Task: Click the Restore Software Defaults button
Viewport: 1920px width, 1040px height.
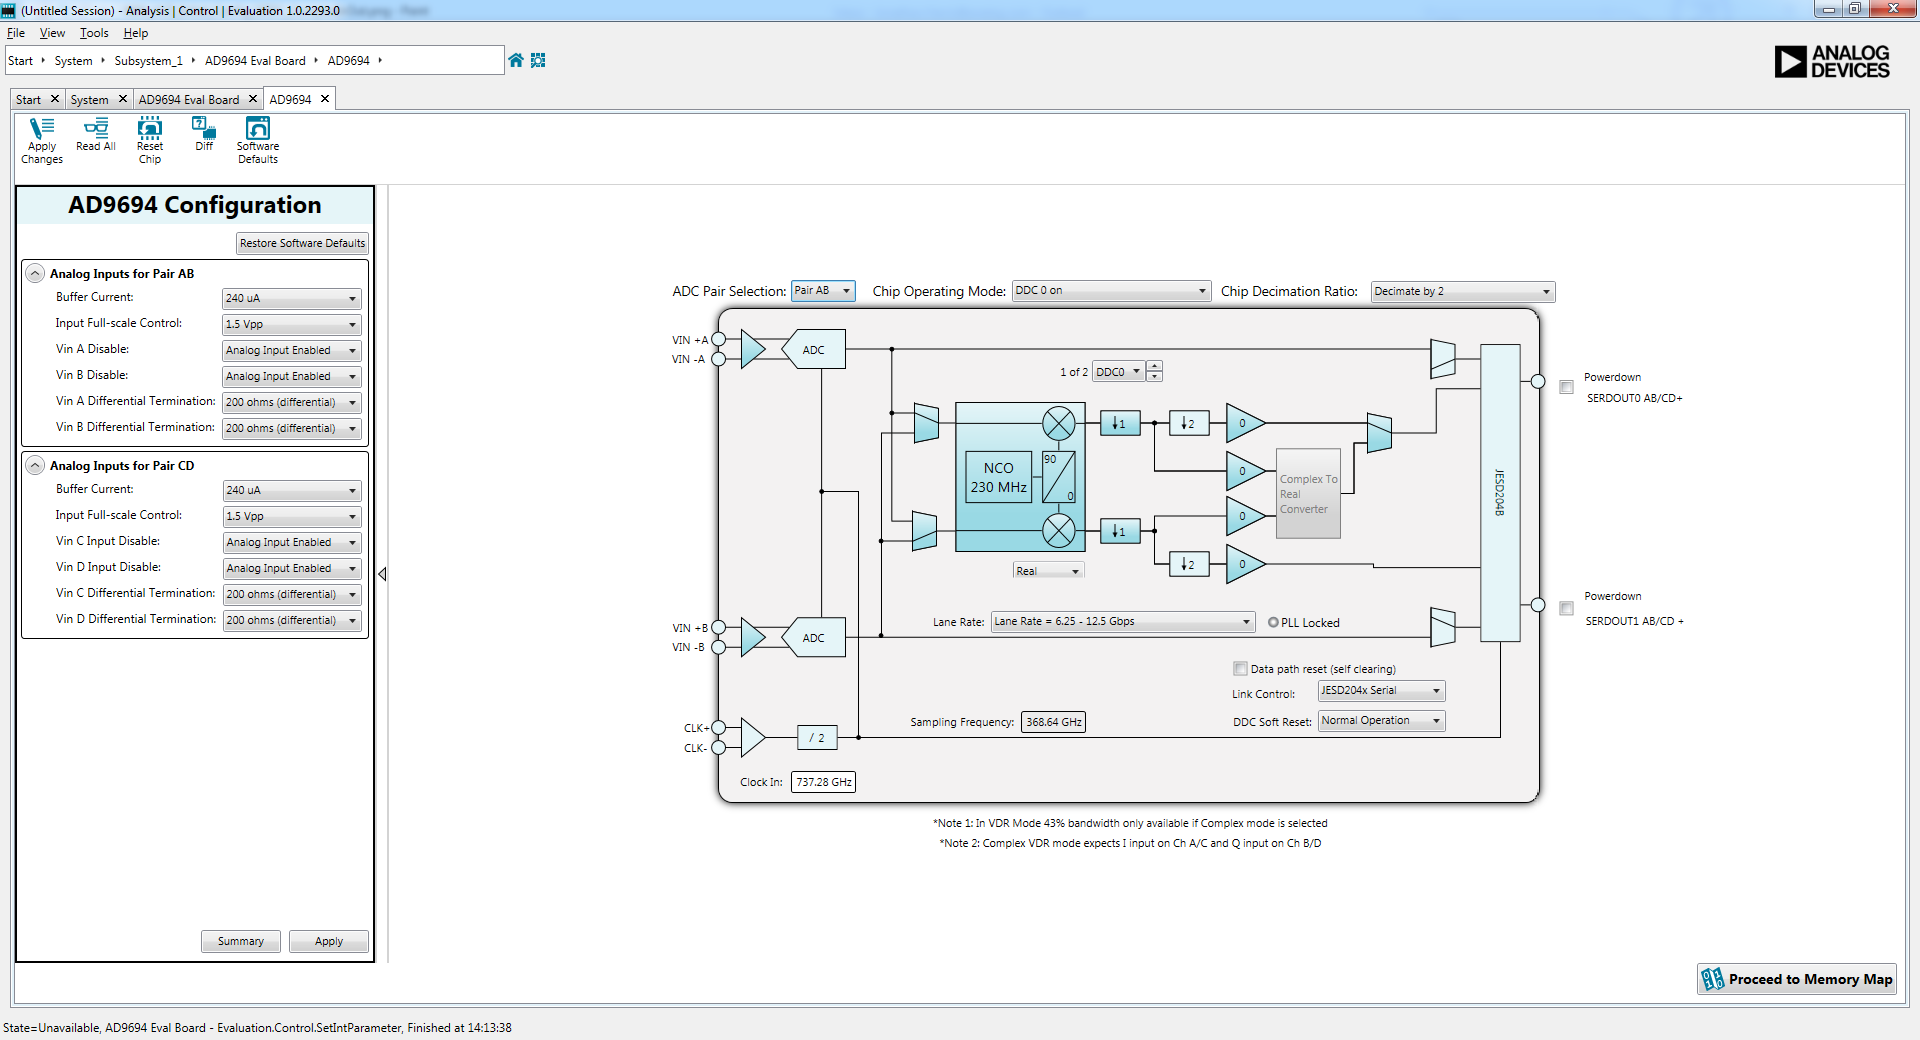Action: pyautogui.click(x=301, y=242)
